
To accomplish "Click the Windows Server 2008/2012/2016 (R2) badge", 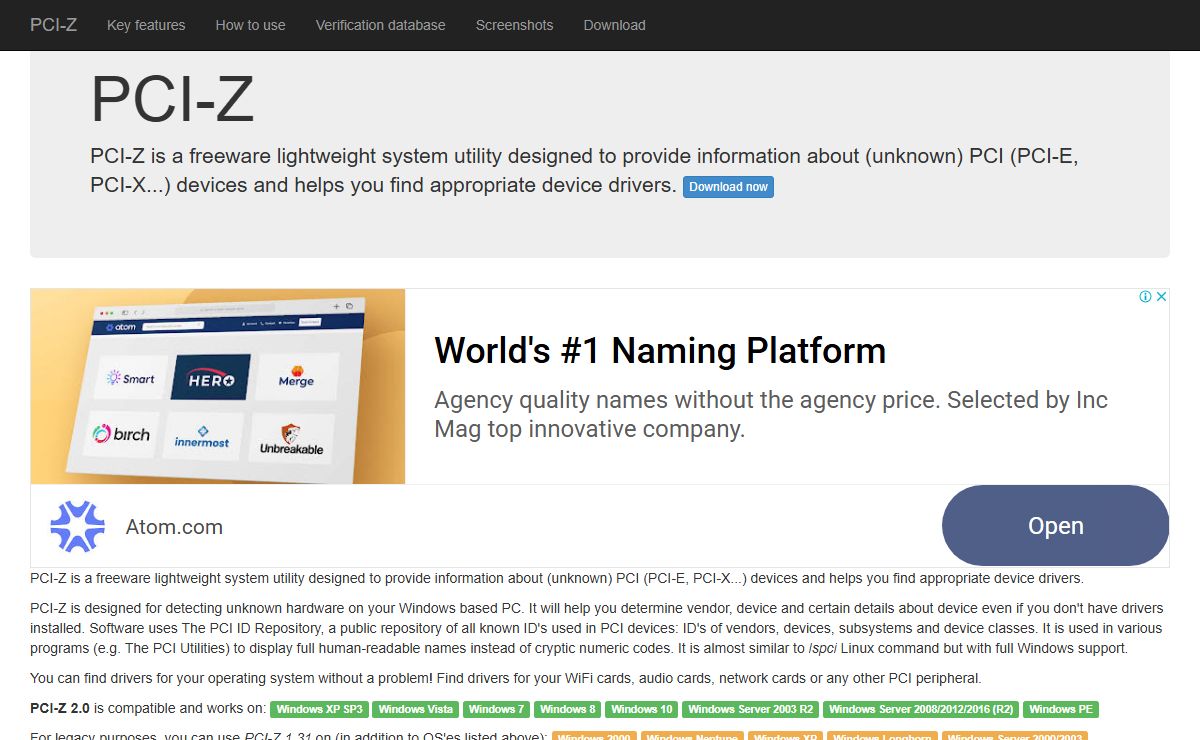I will (922, 710).
